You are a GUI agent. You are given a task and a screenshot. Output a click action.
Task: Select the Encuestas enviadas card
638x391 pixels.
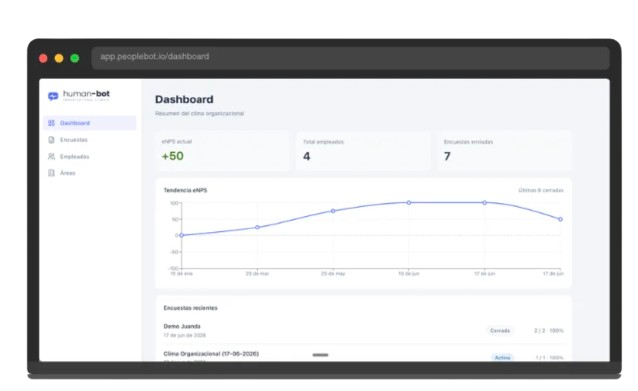click(505, 151)
